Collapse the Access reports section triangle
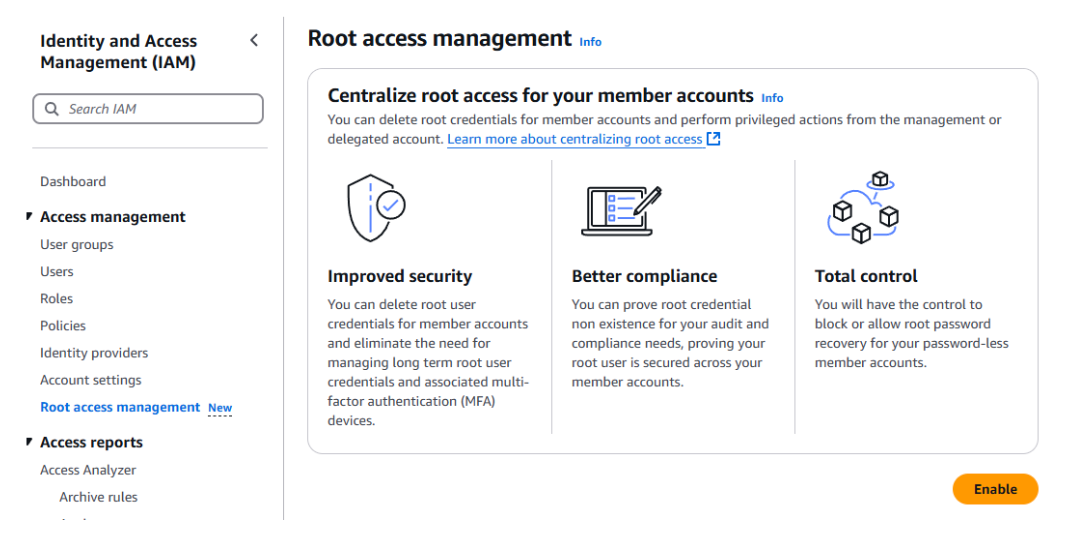This screenshot has width=1073, height=556. [29, 442]
